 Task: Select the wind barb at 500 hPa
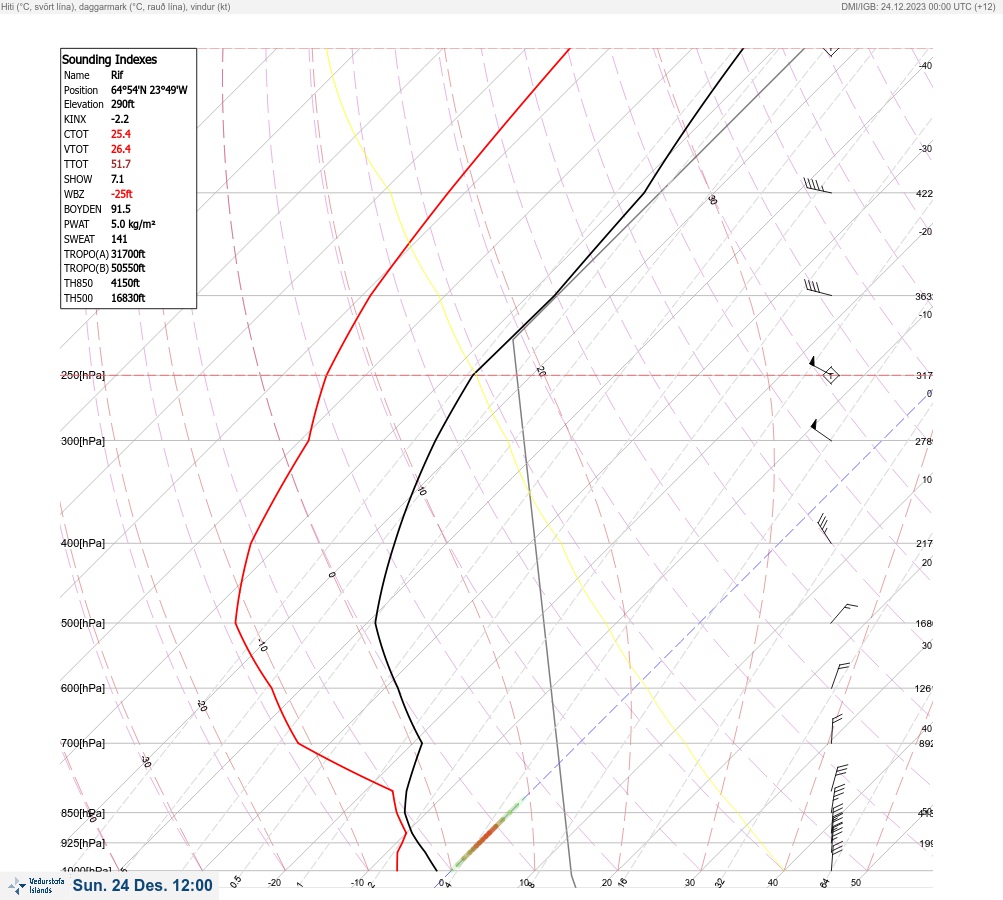pyautogui.click(x=844, y=613)
